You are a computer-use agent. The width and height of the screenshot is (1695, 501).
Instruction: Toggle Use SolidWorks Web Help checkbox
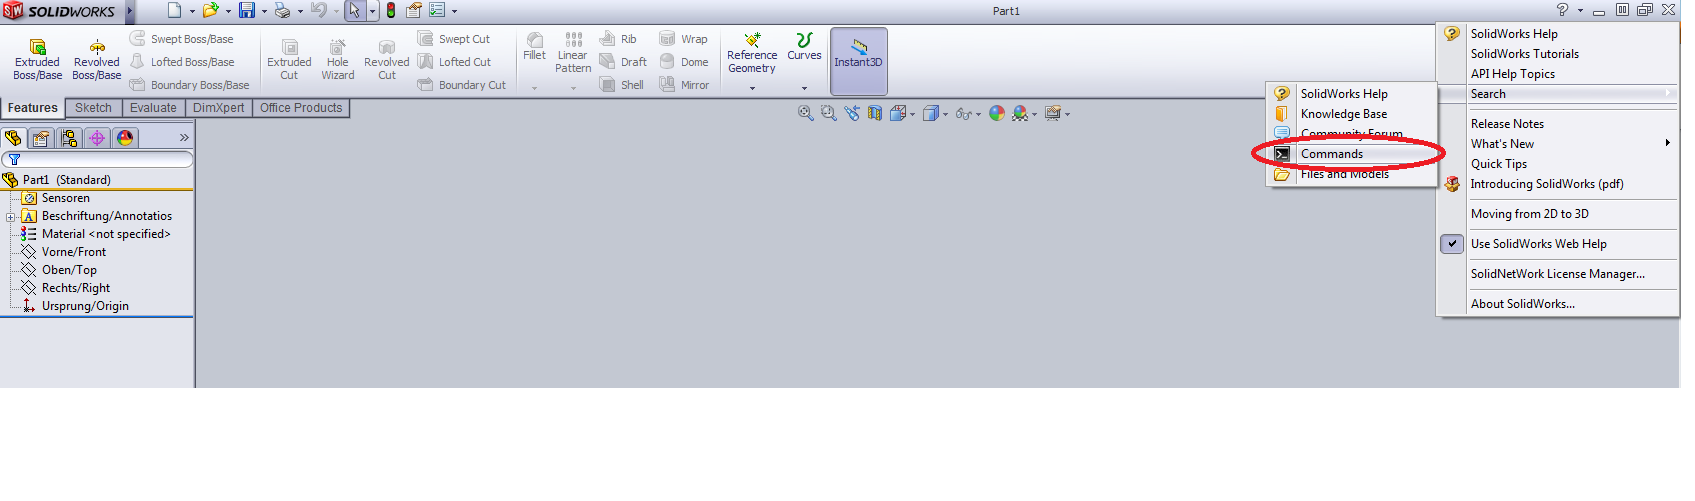pos(1452,244)
